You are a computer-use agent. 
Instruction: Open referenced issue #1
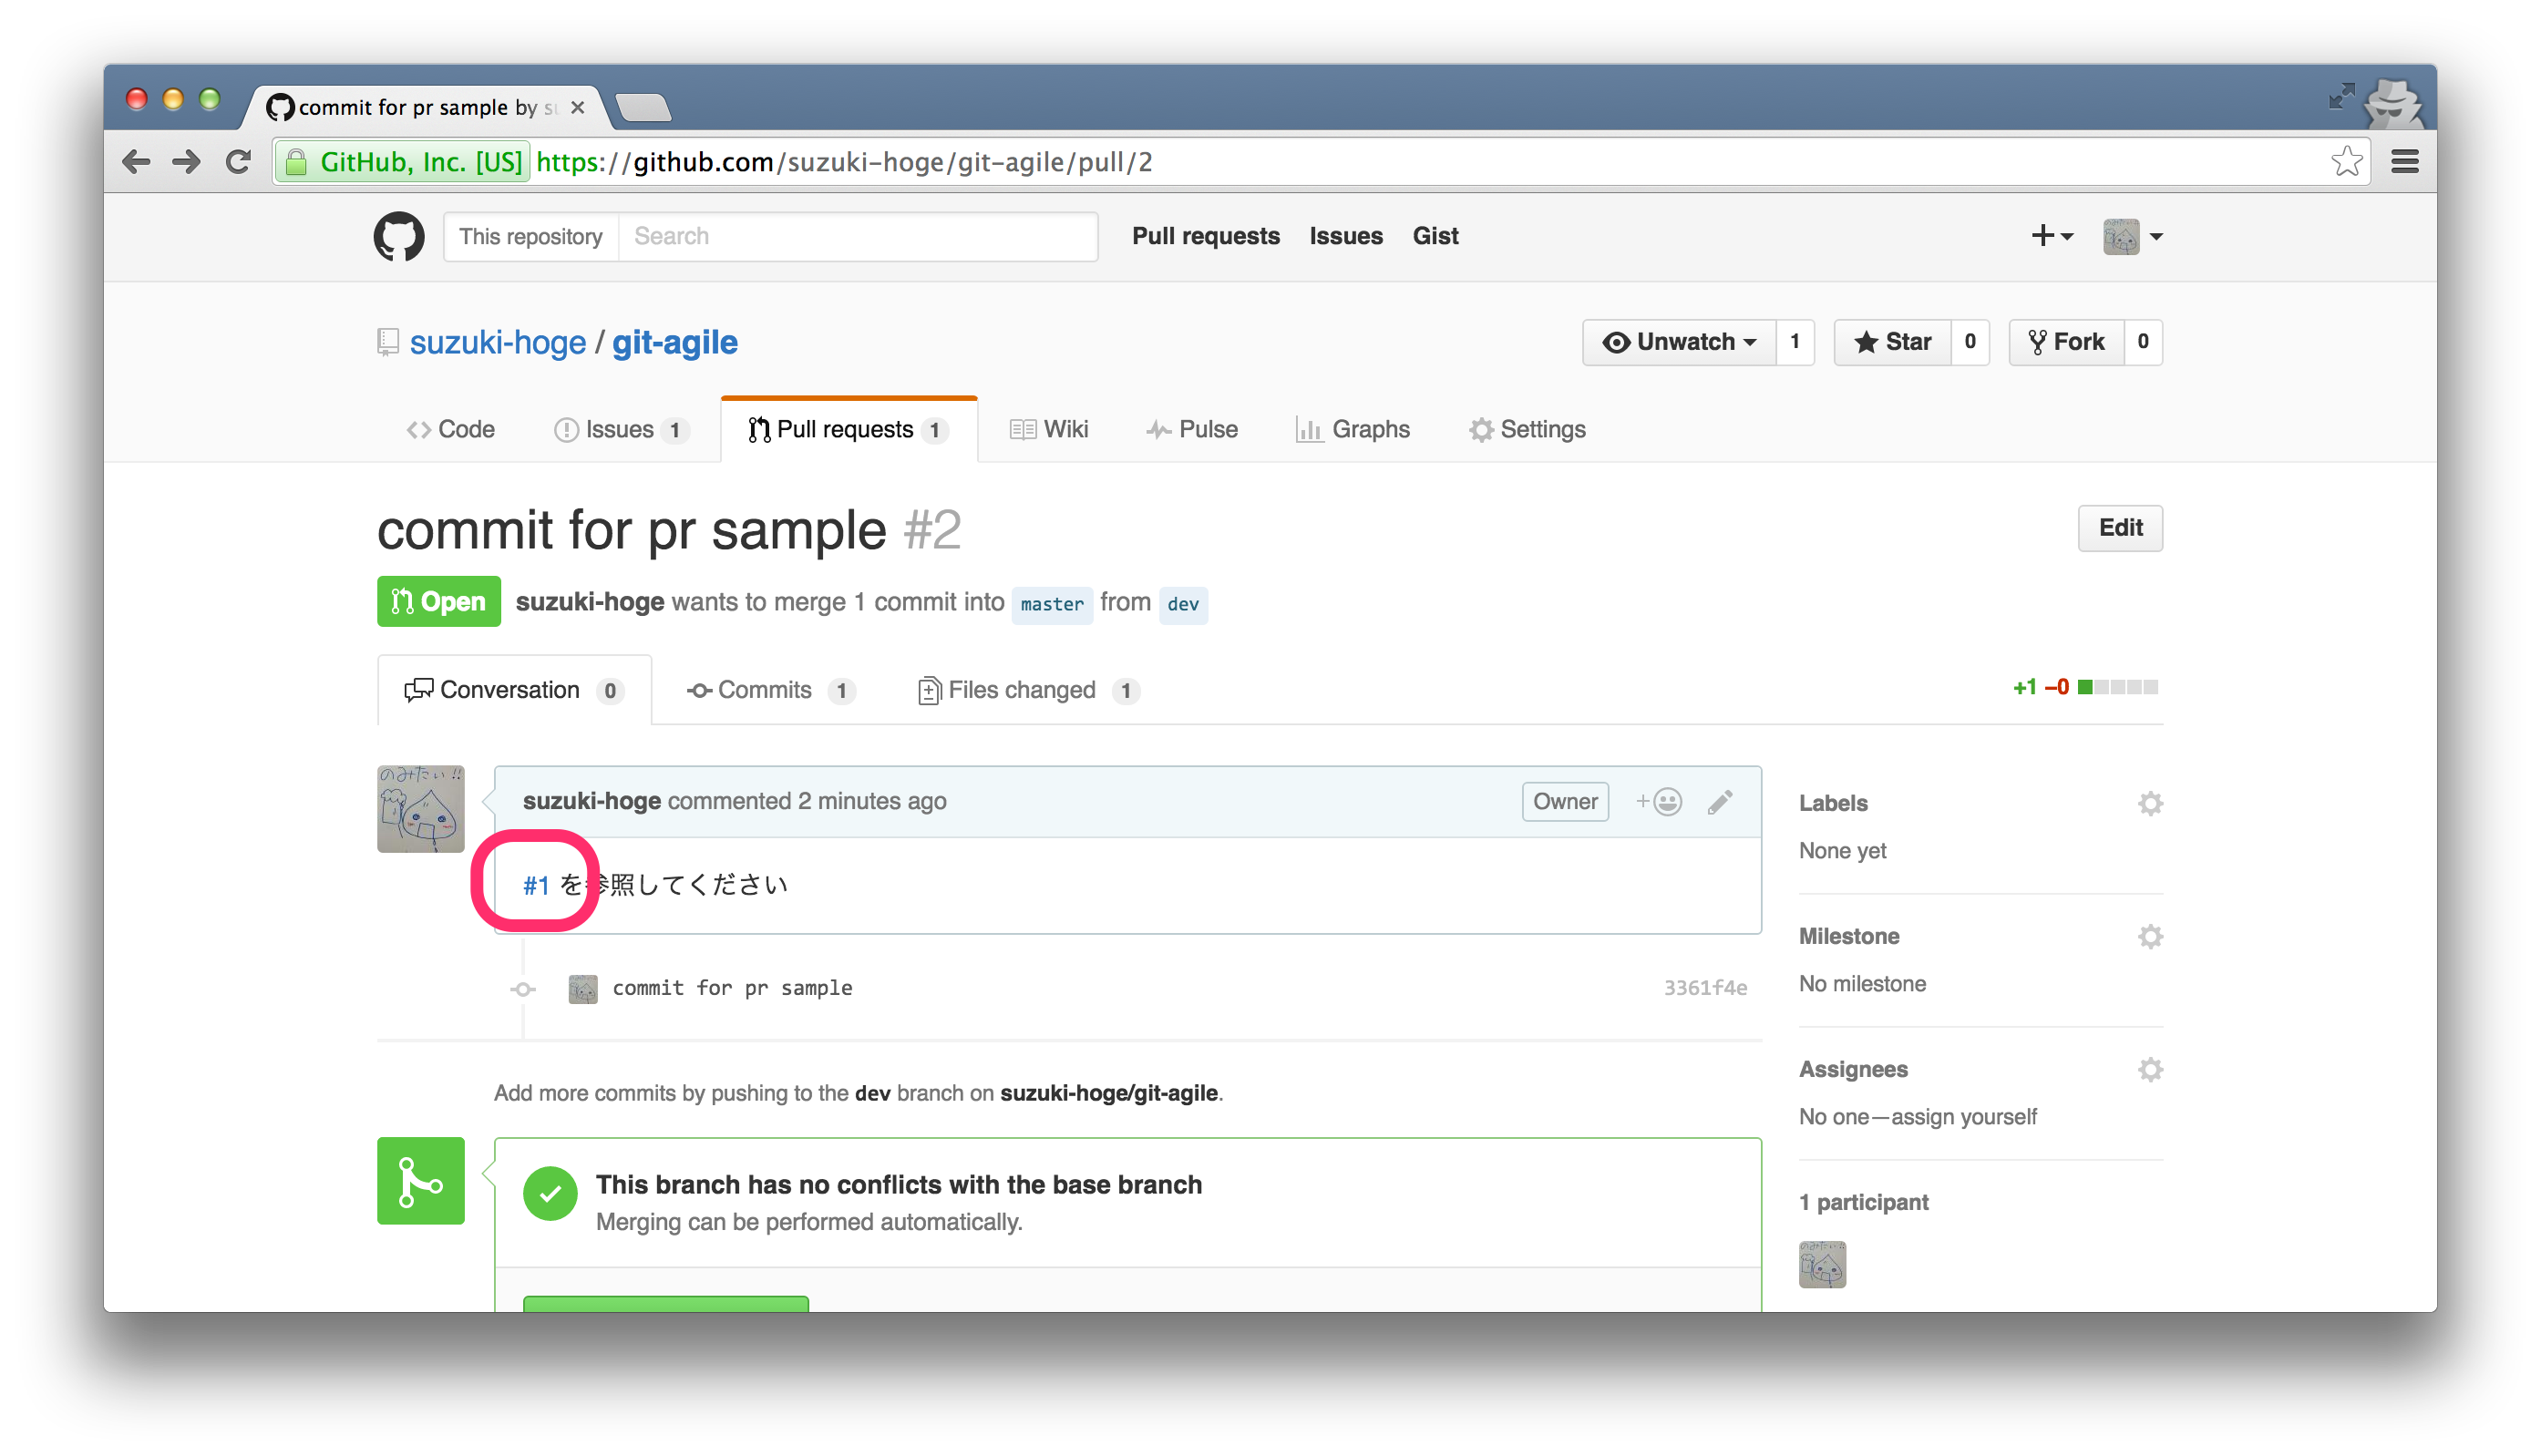pos(536,884)
